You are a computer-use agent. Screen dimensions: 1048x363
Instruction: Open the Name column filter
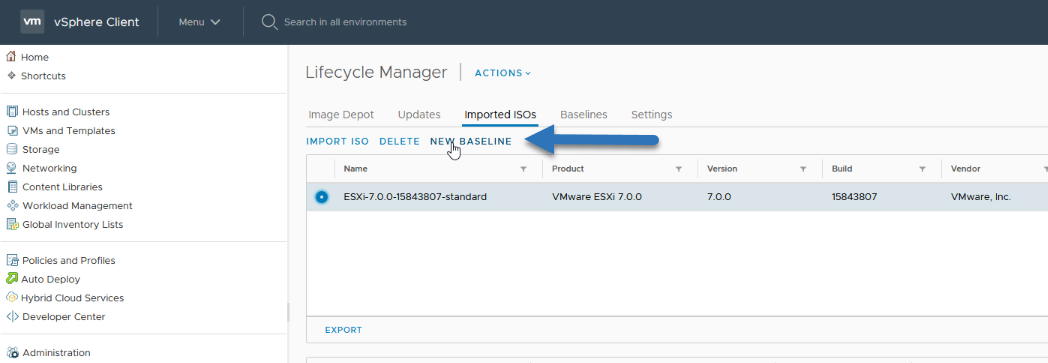click(523, 169)
